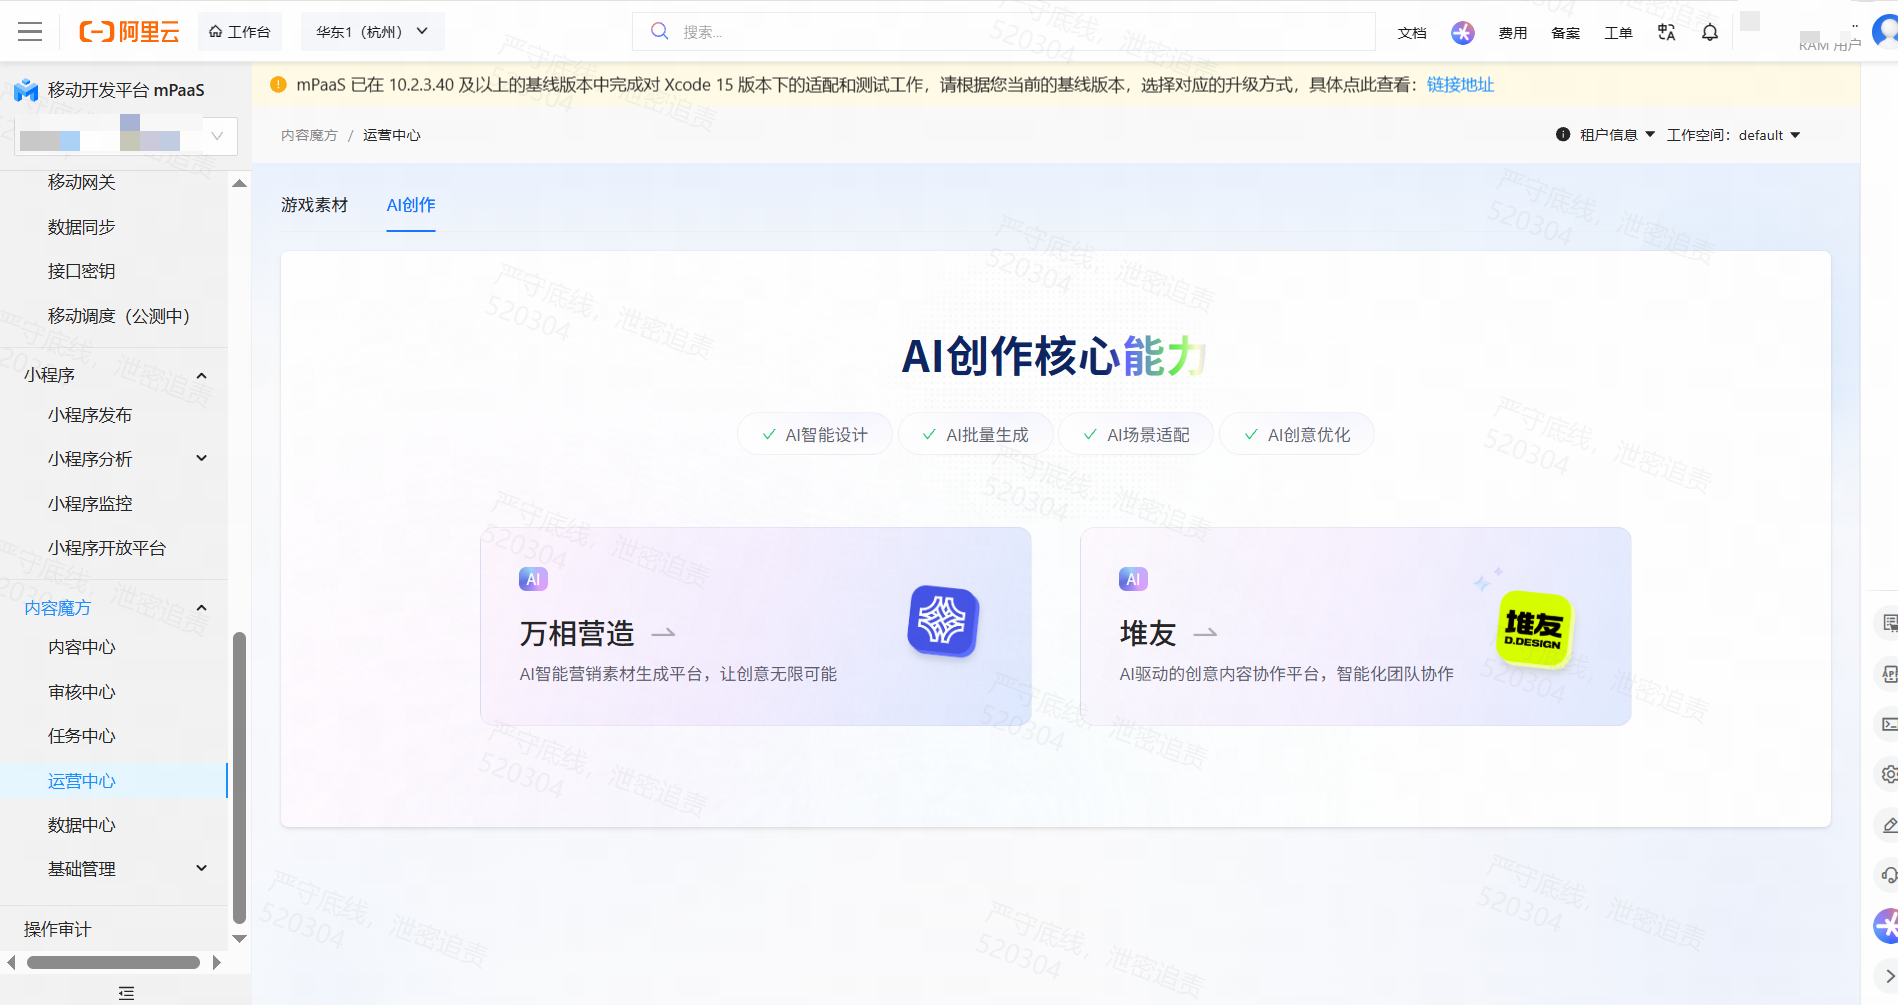This screenshot has width=1898, height=1005.
Task: Switch to the 游戏素材 tab
Action: 315,205
